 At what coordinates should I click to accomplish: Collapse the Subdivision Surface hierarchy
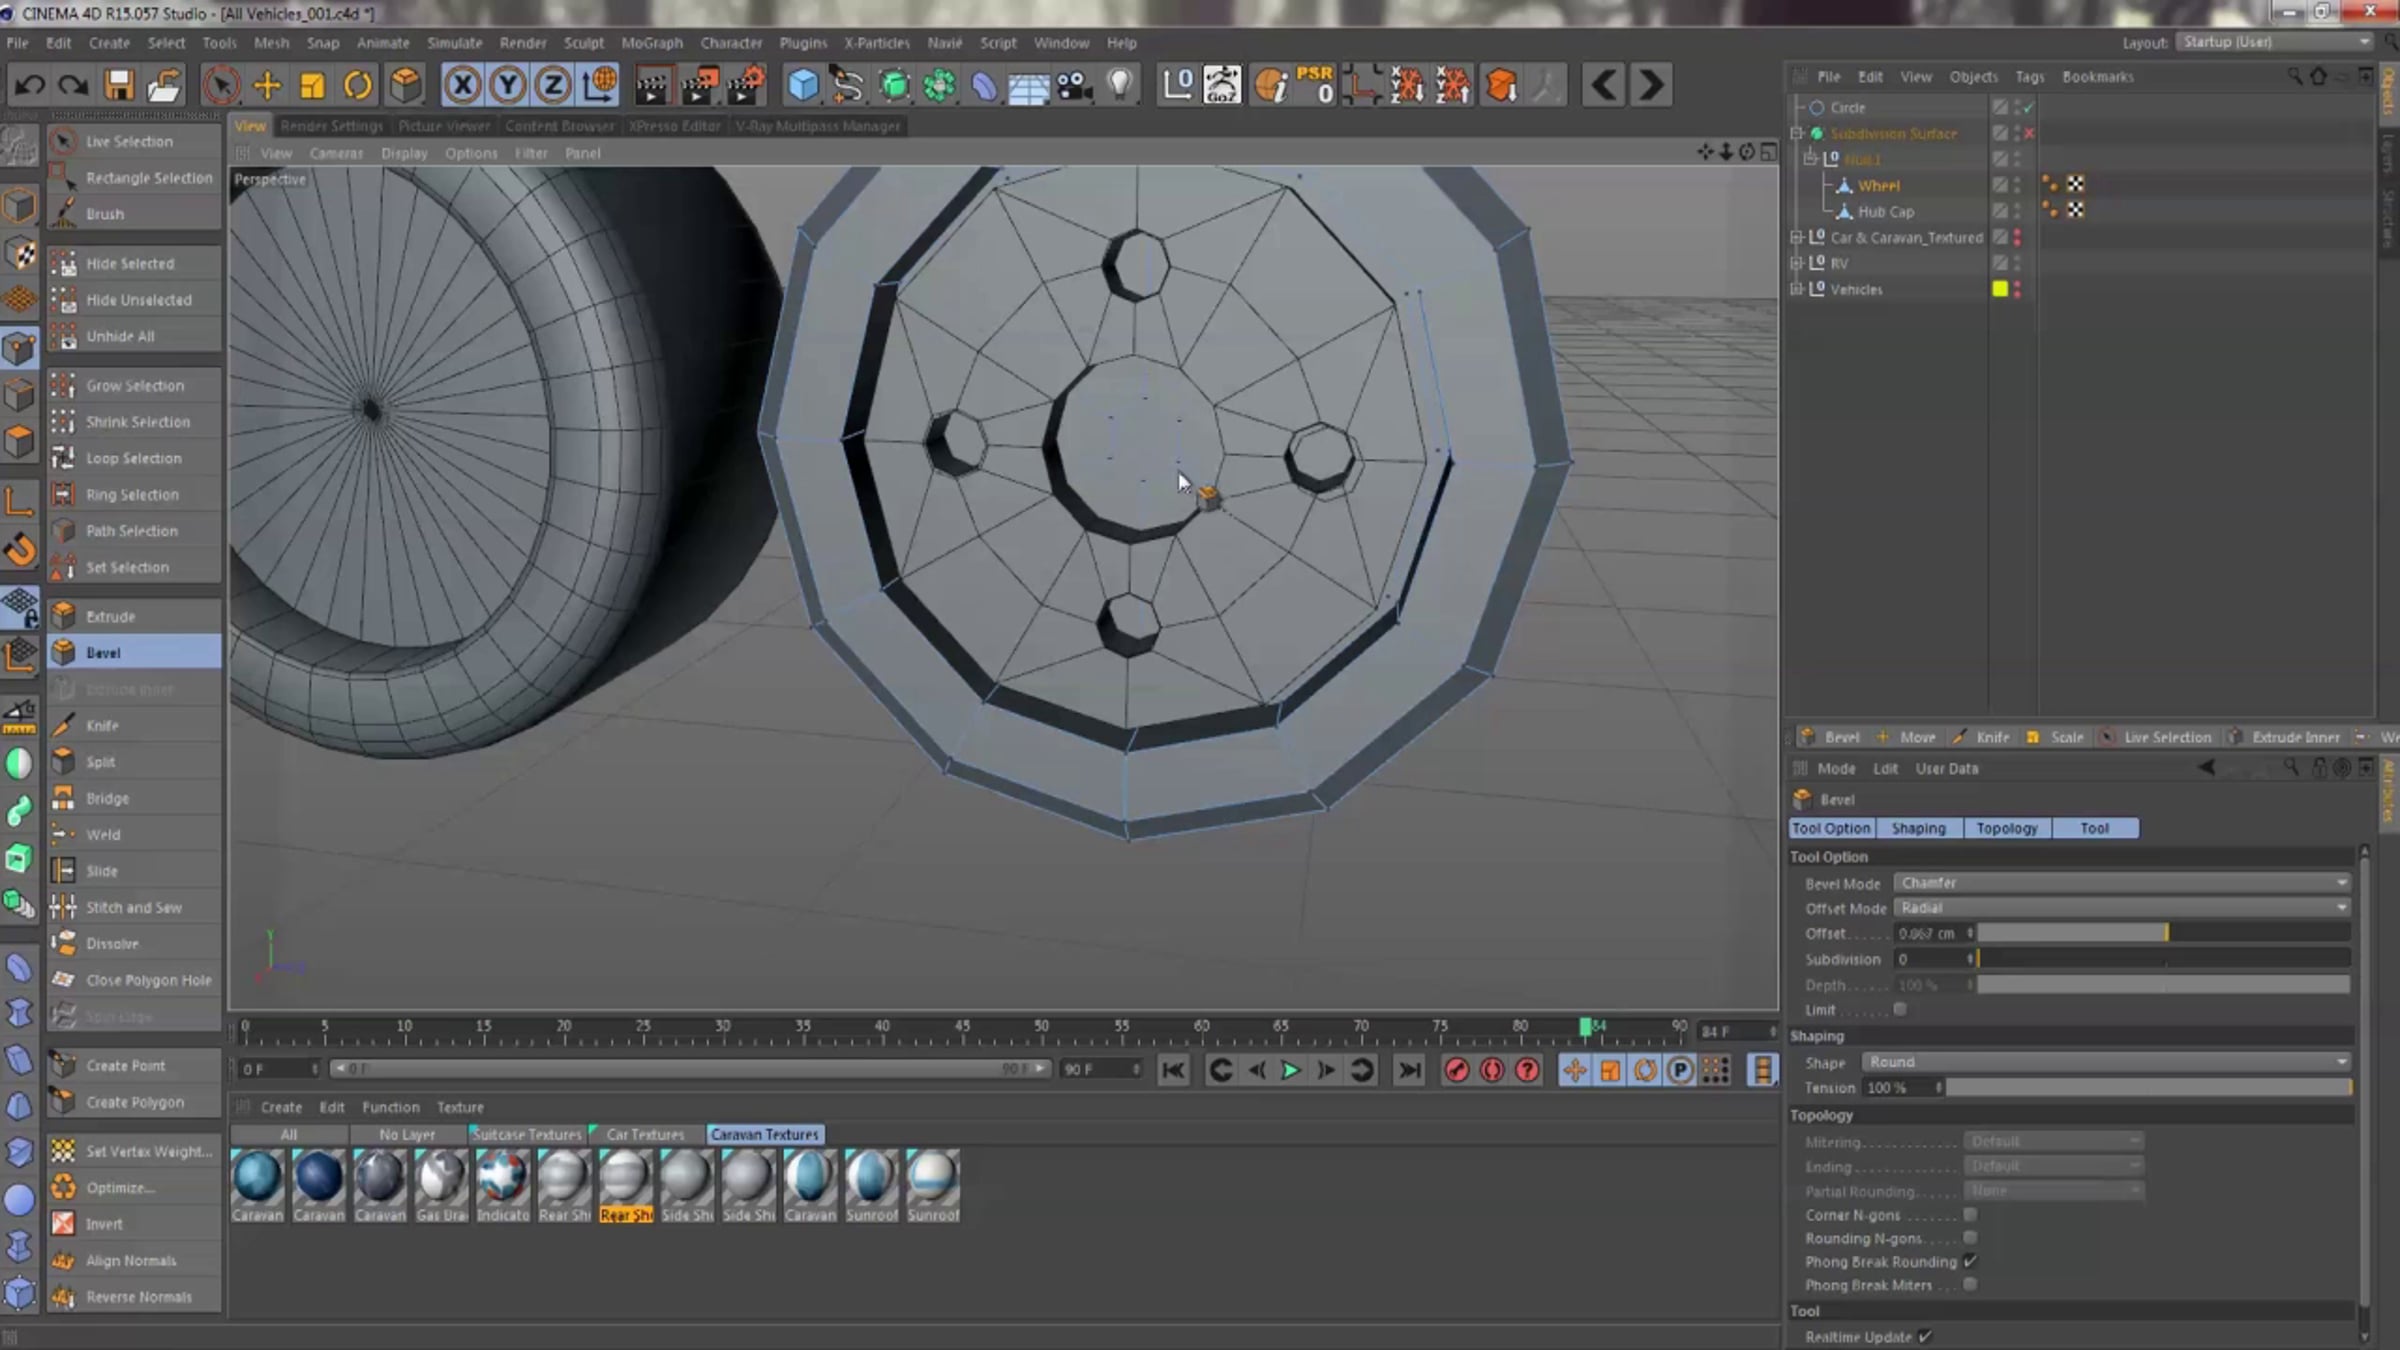tap(1797, 133)
